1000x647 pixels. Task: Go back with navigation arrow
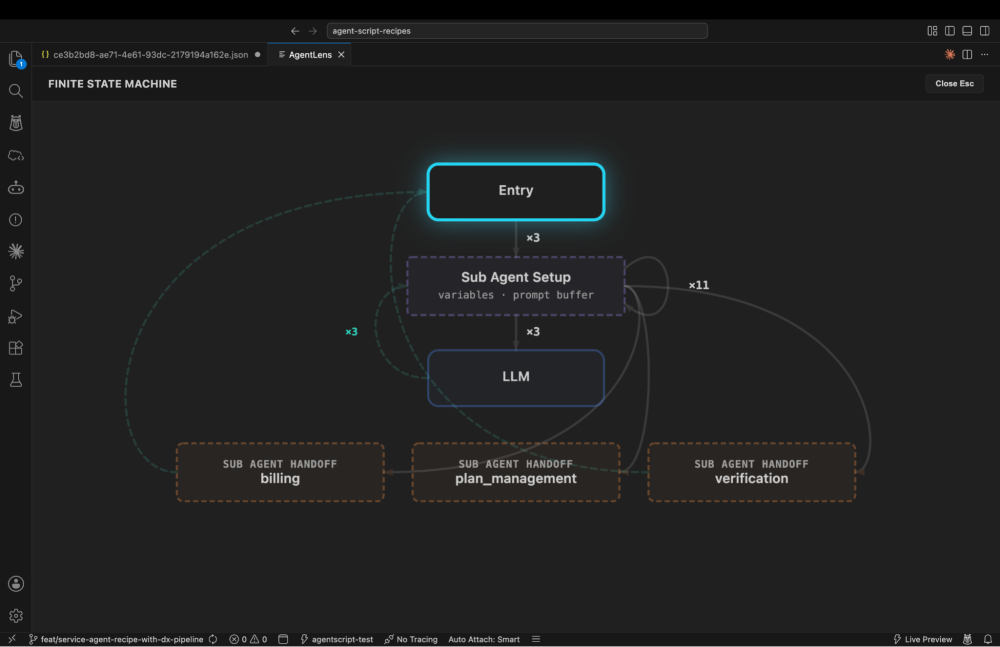point(295,31)
